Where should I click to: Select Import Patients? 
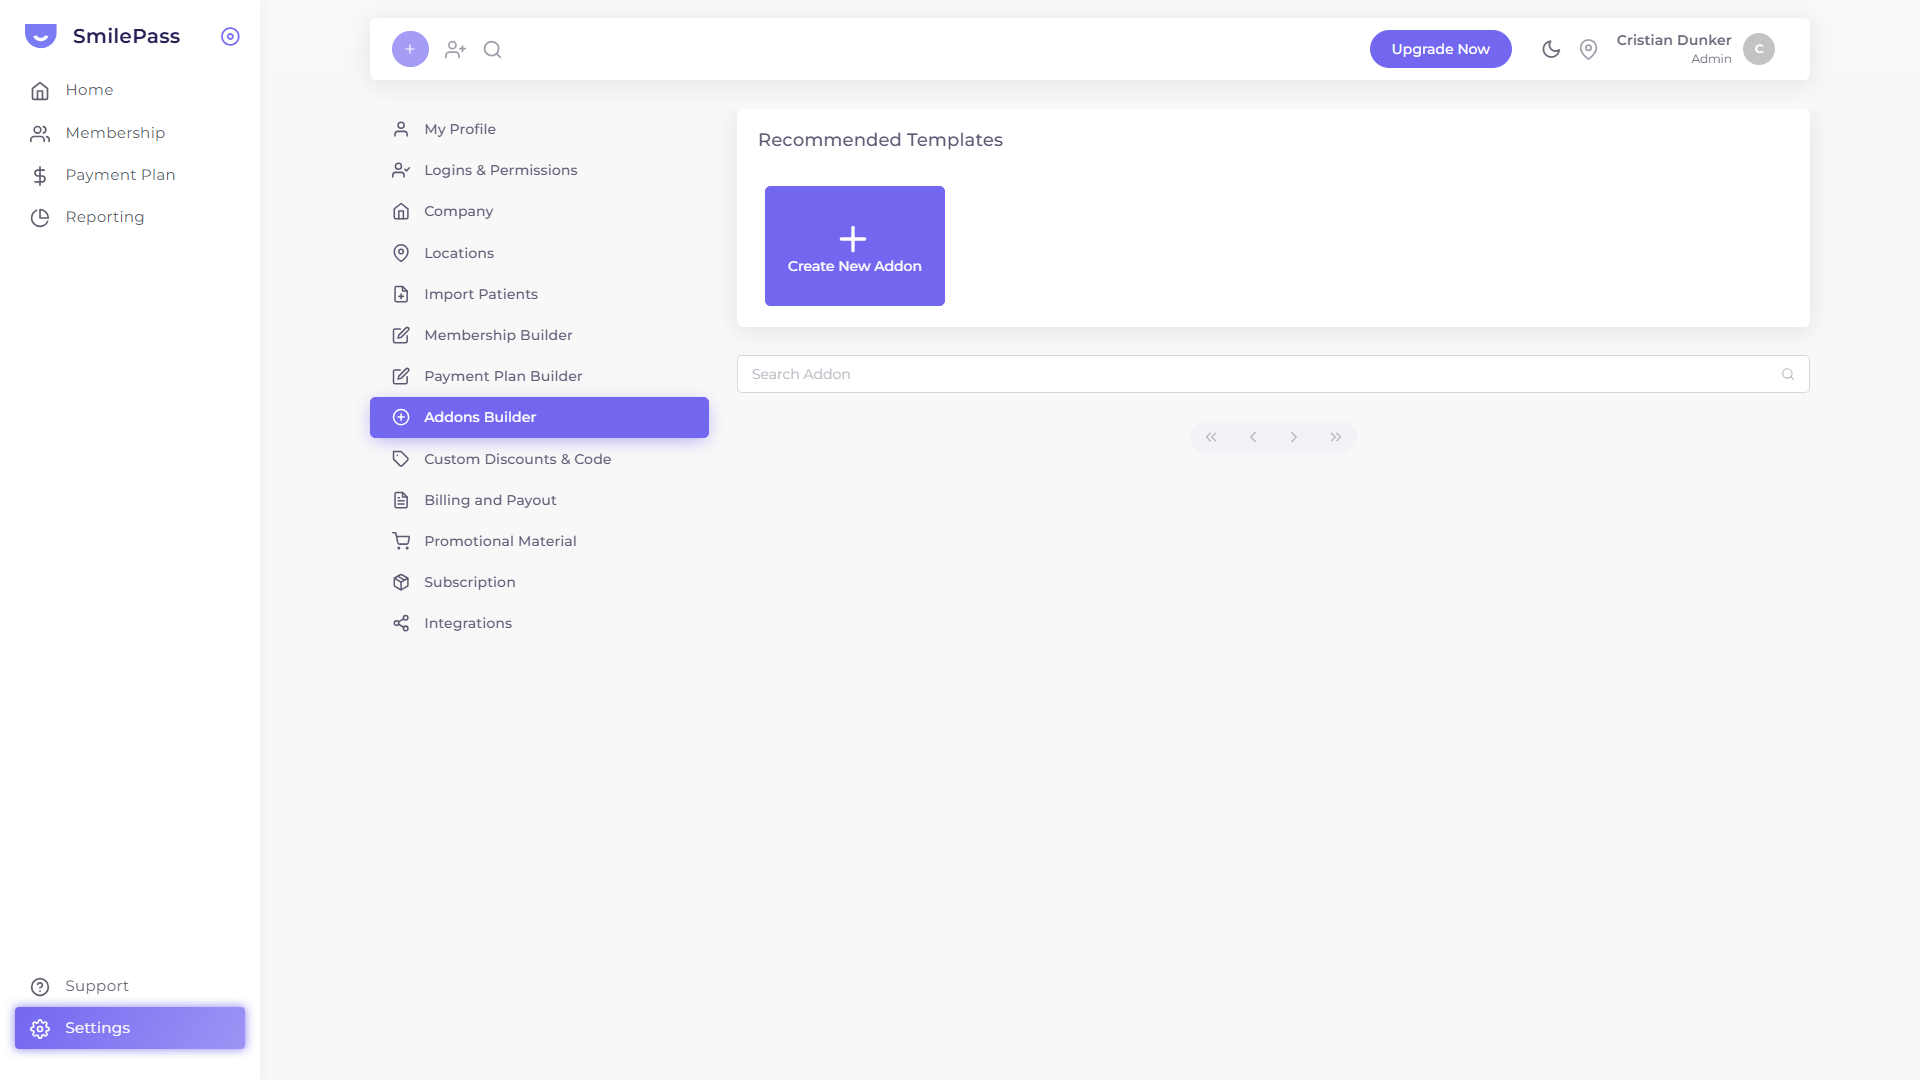[x=539, y=294]
